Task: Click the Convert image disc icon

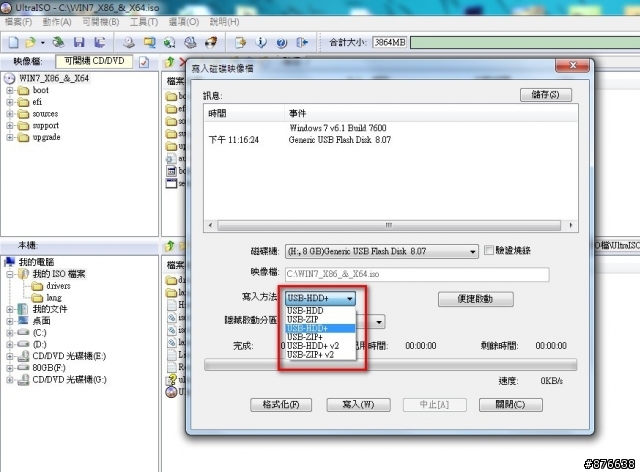Action: [x=169, y=42]
